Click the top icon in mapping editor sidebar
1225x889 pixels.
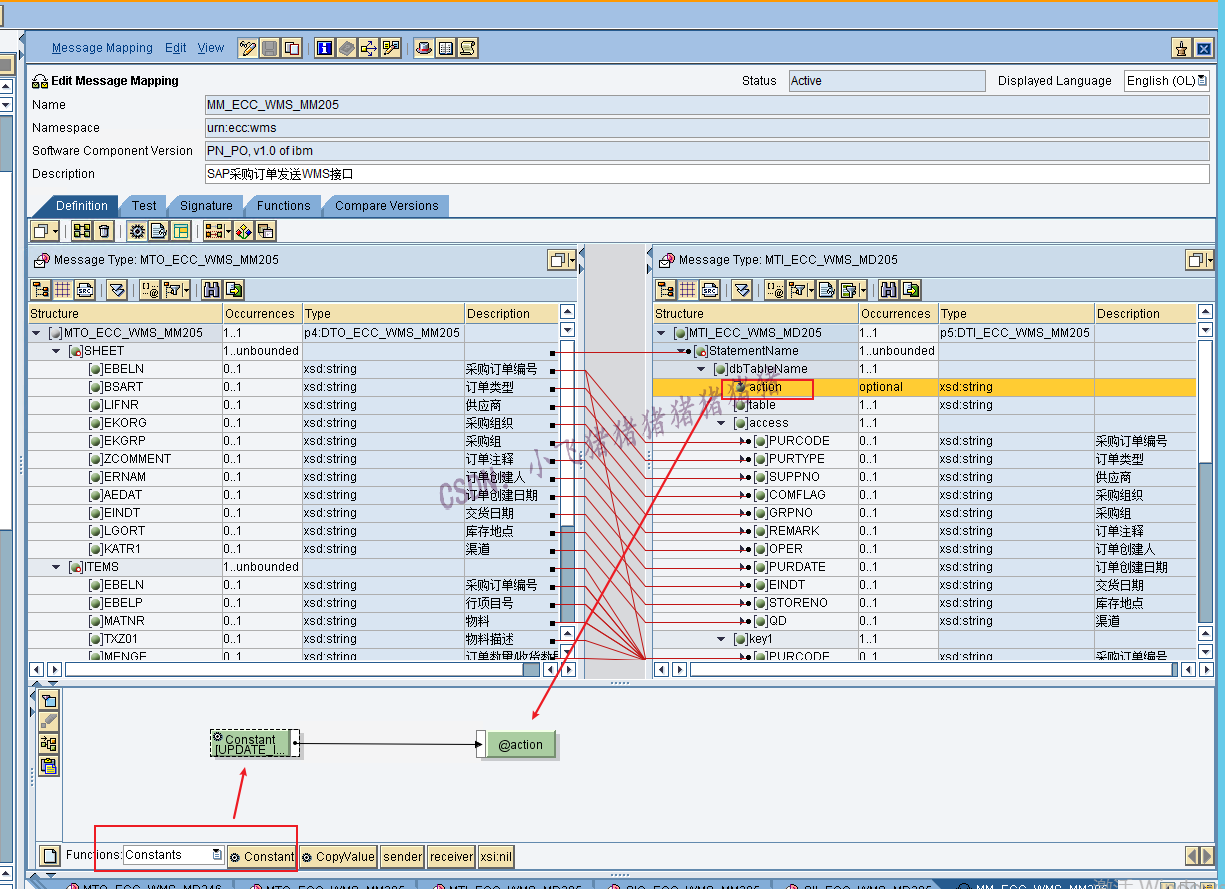tap(49, 700)
